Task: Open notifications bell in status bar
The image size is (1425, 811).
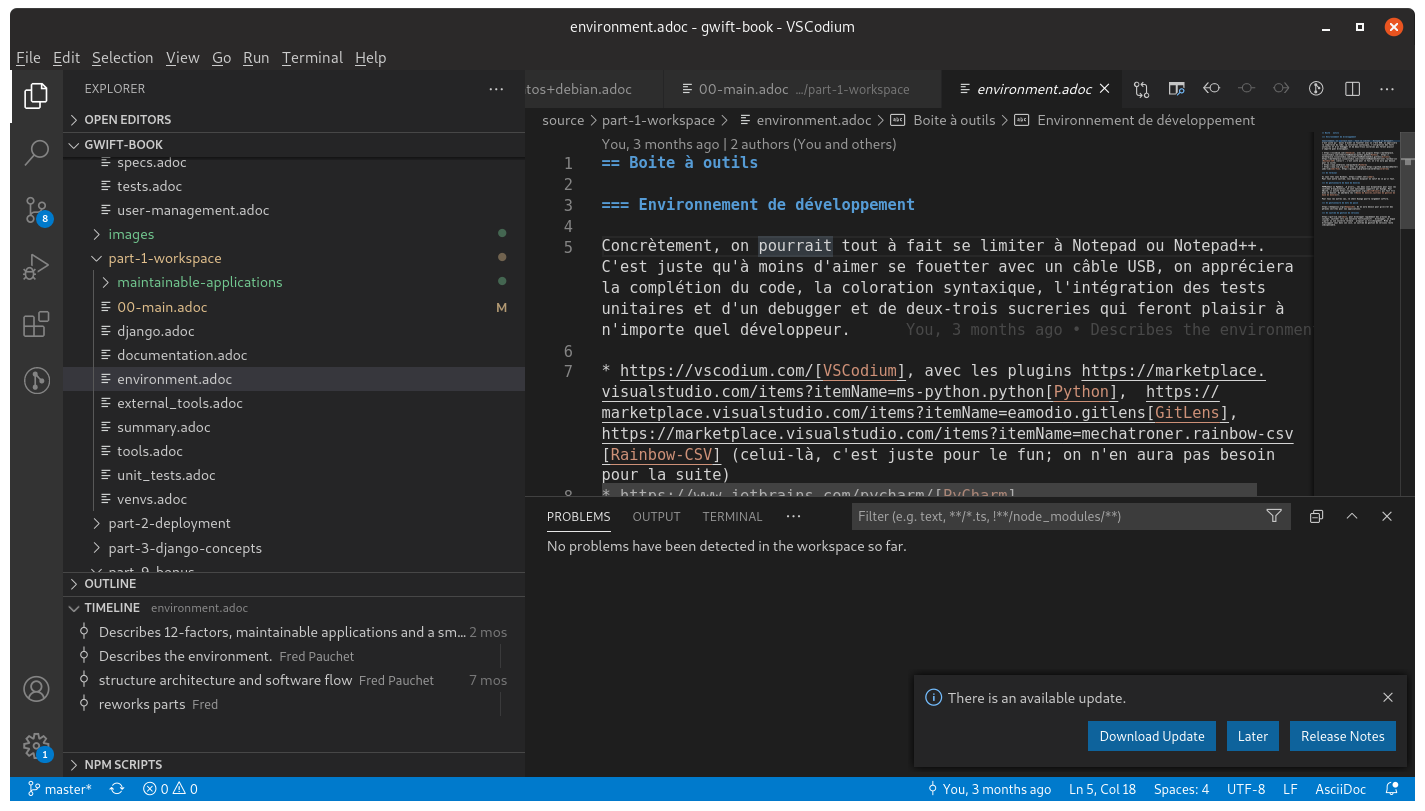Action: point(1391,789)
